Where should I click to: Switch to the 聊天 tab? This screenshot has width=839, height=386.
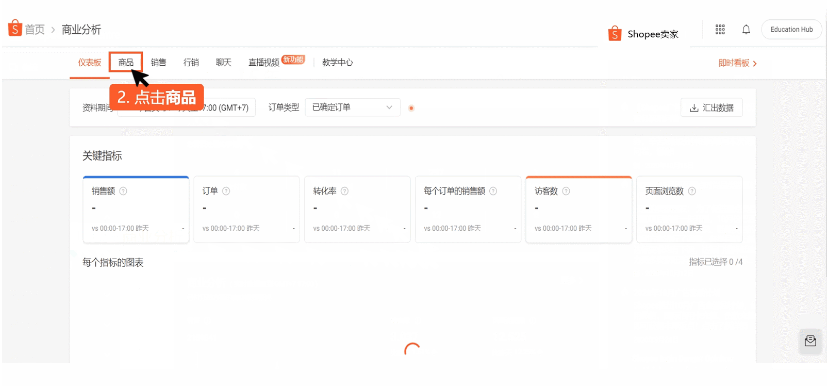tap(224, 63)
